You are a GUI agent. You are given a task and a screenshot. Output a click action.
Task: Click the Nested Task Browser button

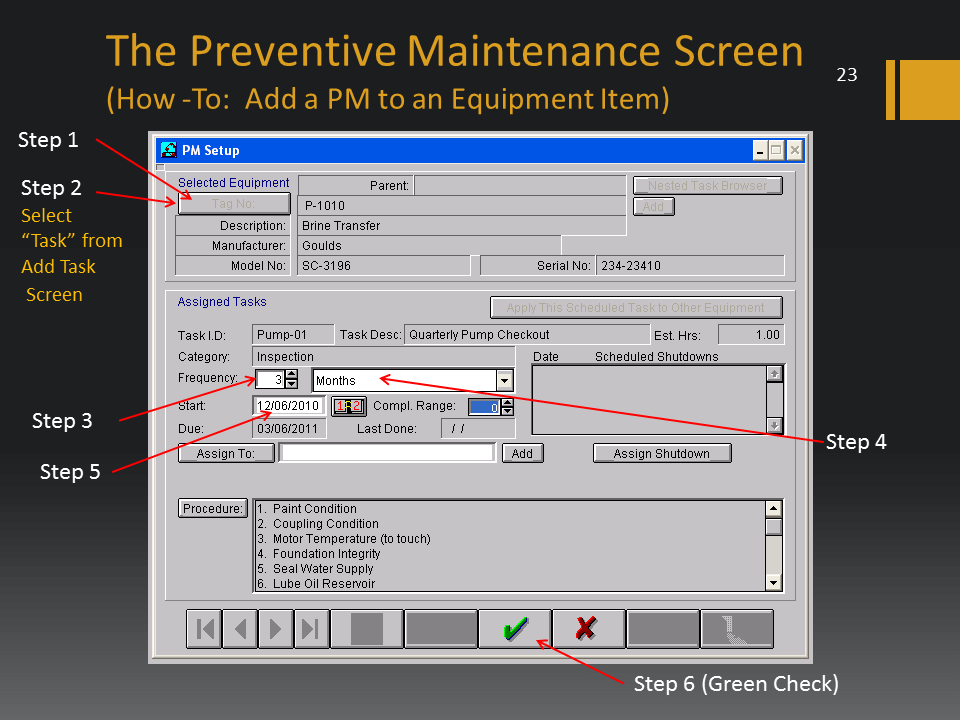[708, 186]
